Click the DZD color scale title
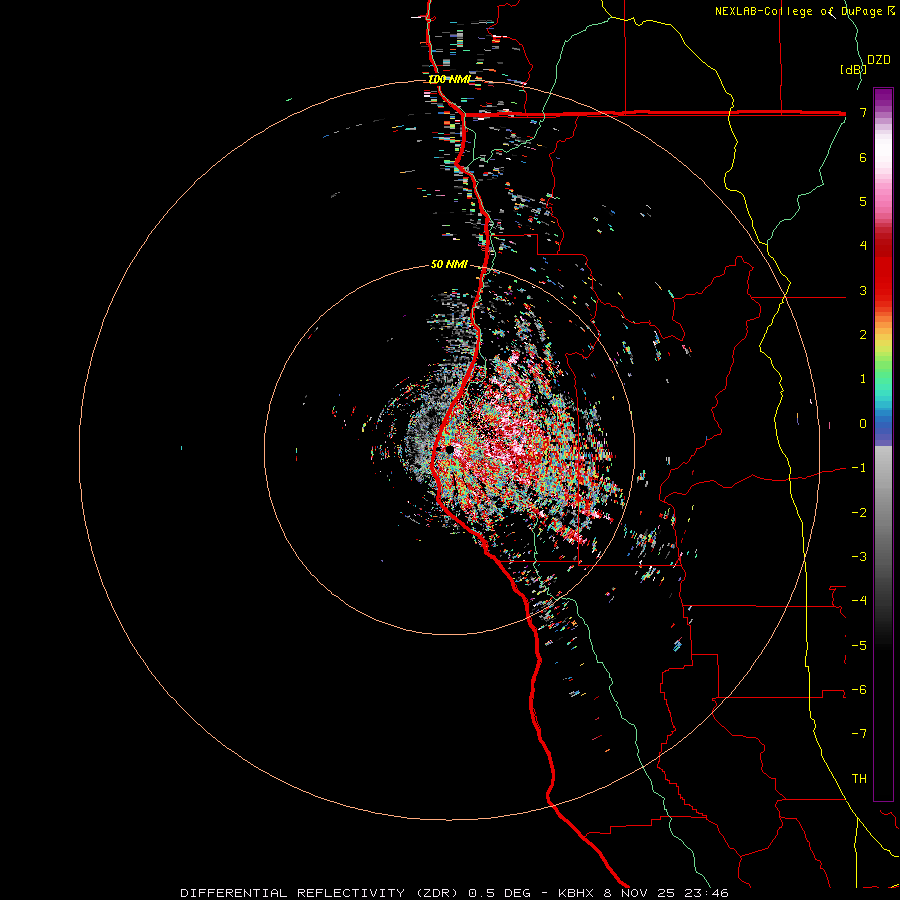The height and width of the screenshot is (900, 900). [879, 60]
